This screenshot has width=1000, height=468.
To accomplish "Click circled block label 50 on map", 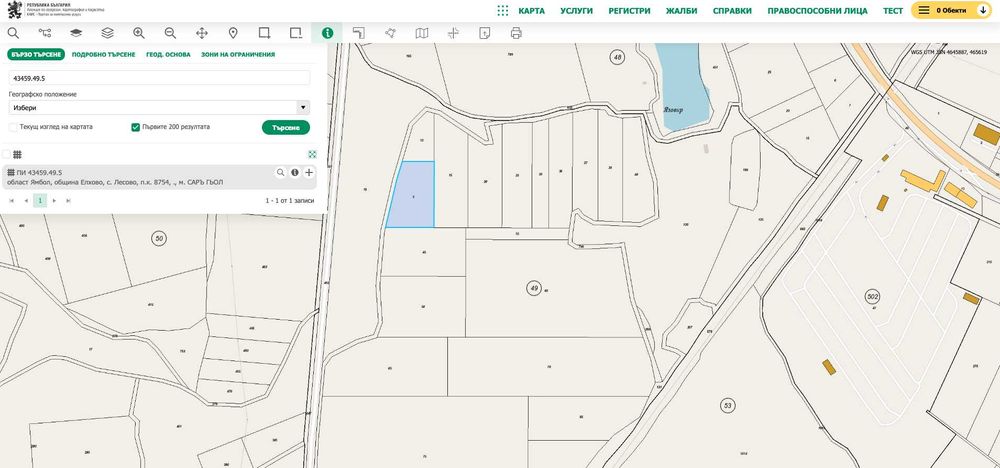I will click(159, 238).
